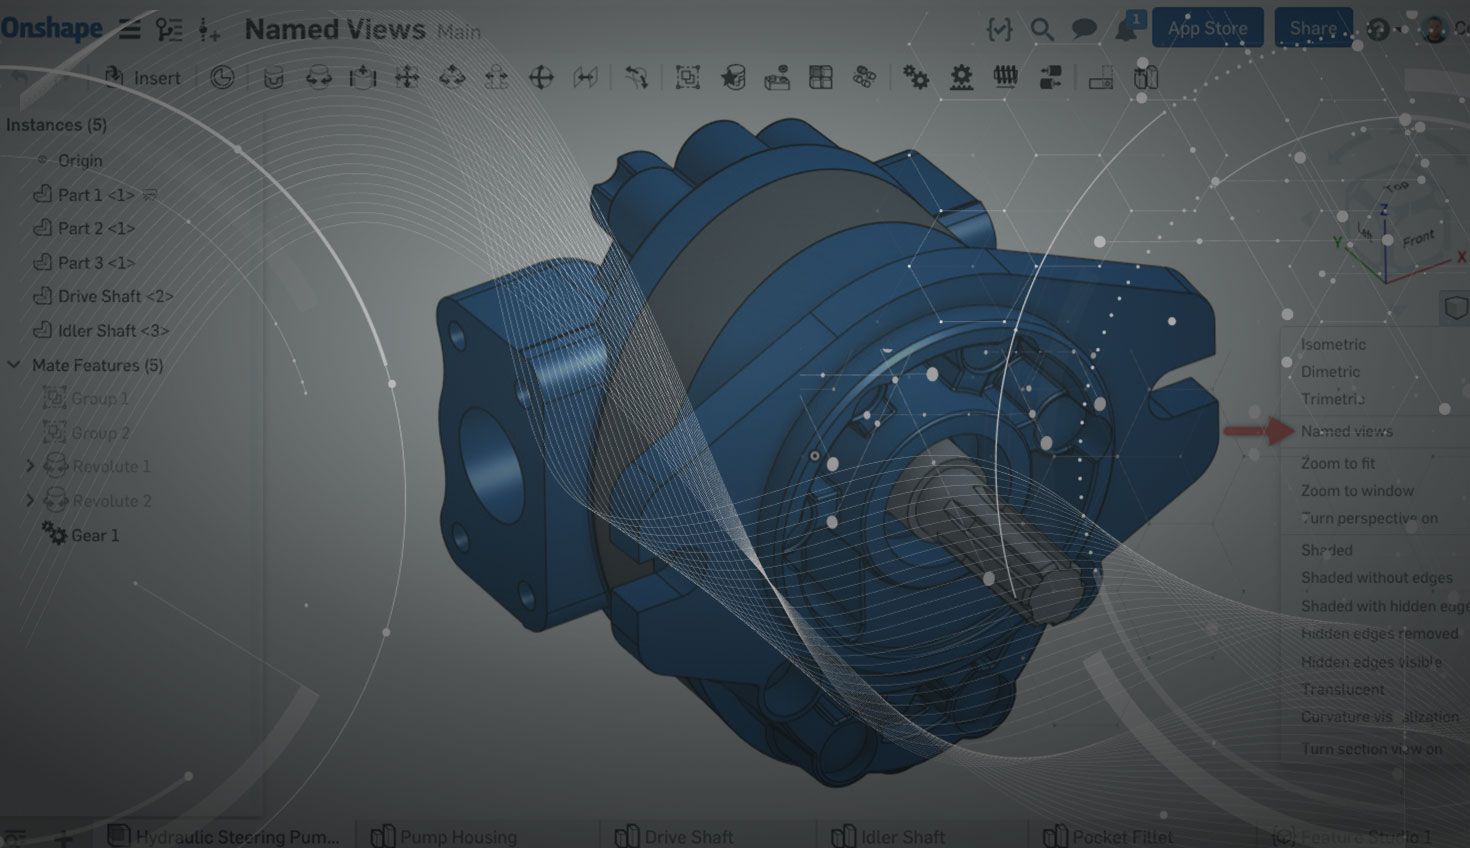Screen dimensions: 1470x848
Task: Select the bill of materials table icon
Action: (x=821, y=78)
